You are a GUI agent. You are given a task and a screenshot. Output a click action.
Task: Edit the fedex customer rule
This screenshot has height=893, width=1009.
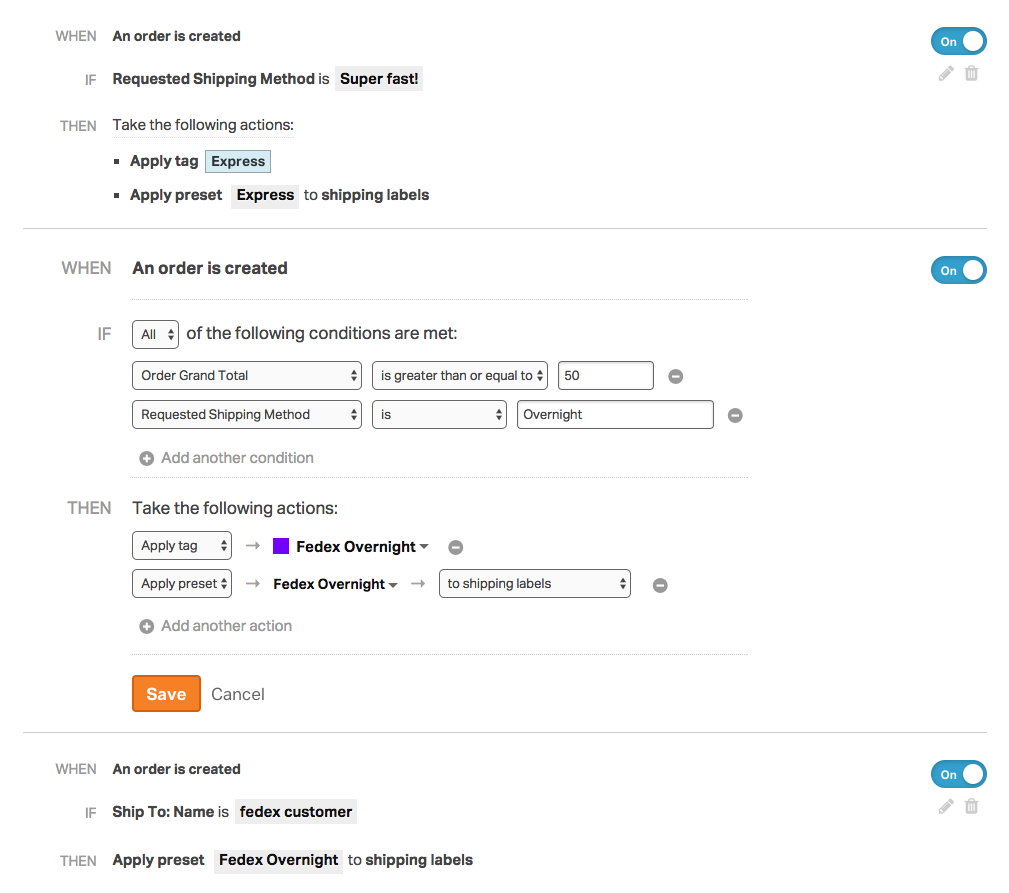click(945, 806)
